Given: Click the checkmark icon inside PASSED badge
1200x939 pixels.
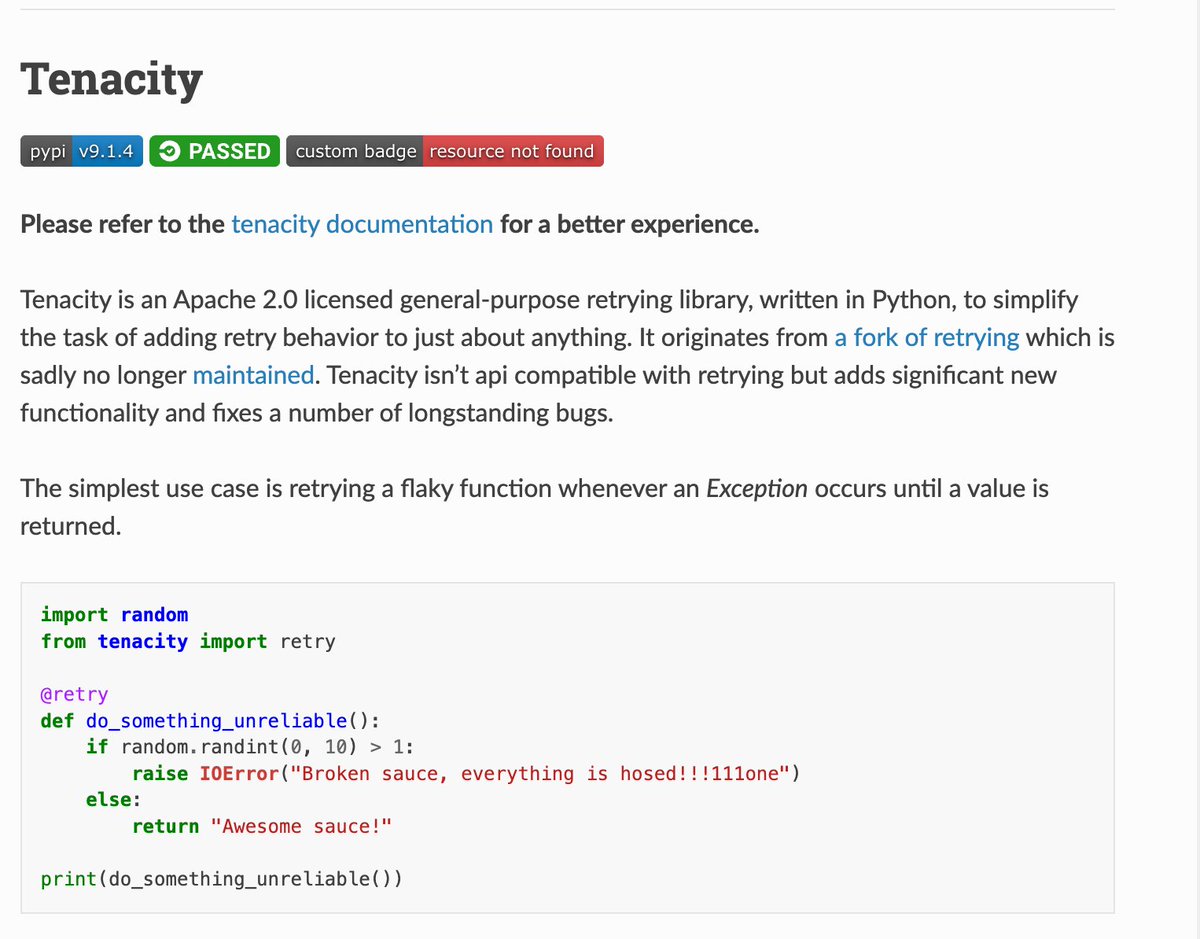Looking at the screenshot, I should pyautogui.click(x=170, y=151).
